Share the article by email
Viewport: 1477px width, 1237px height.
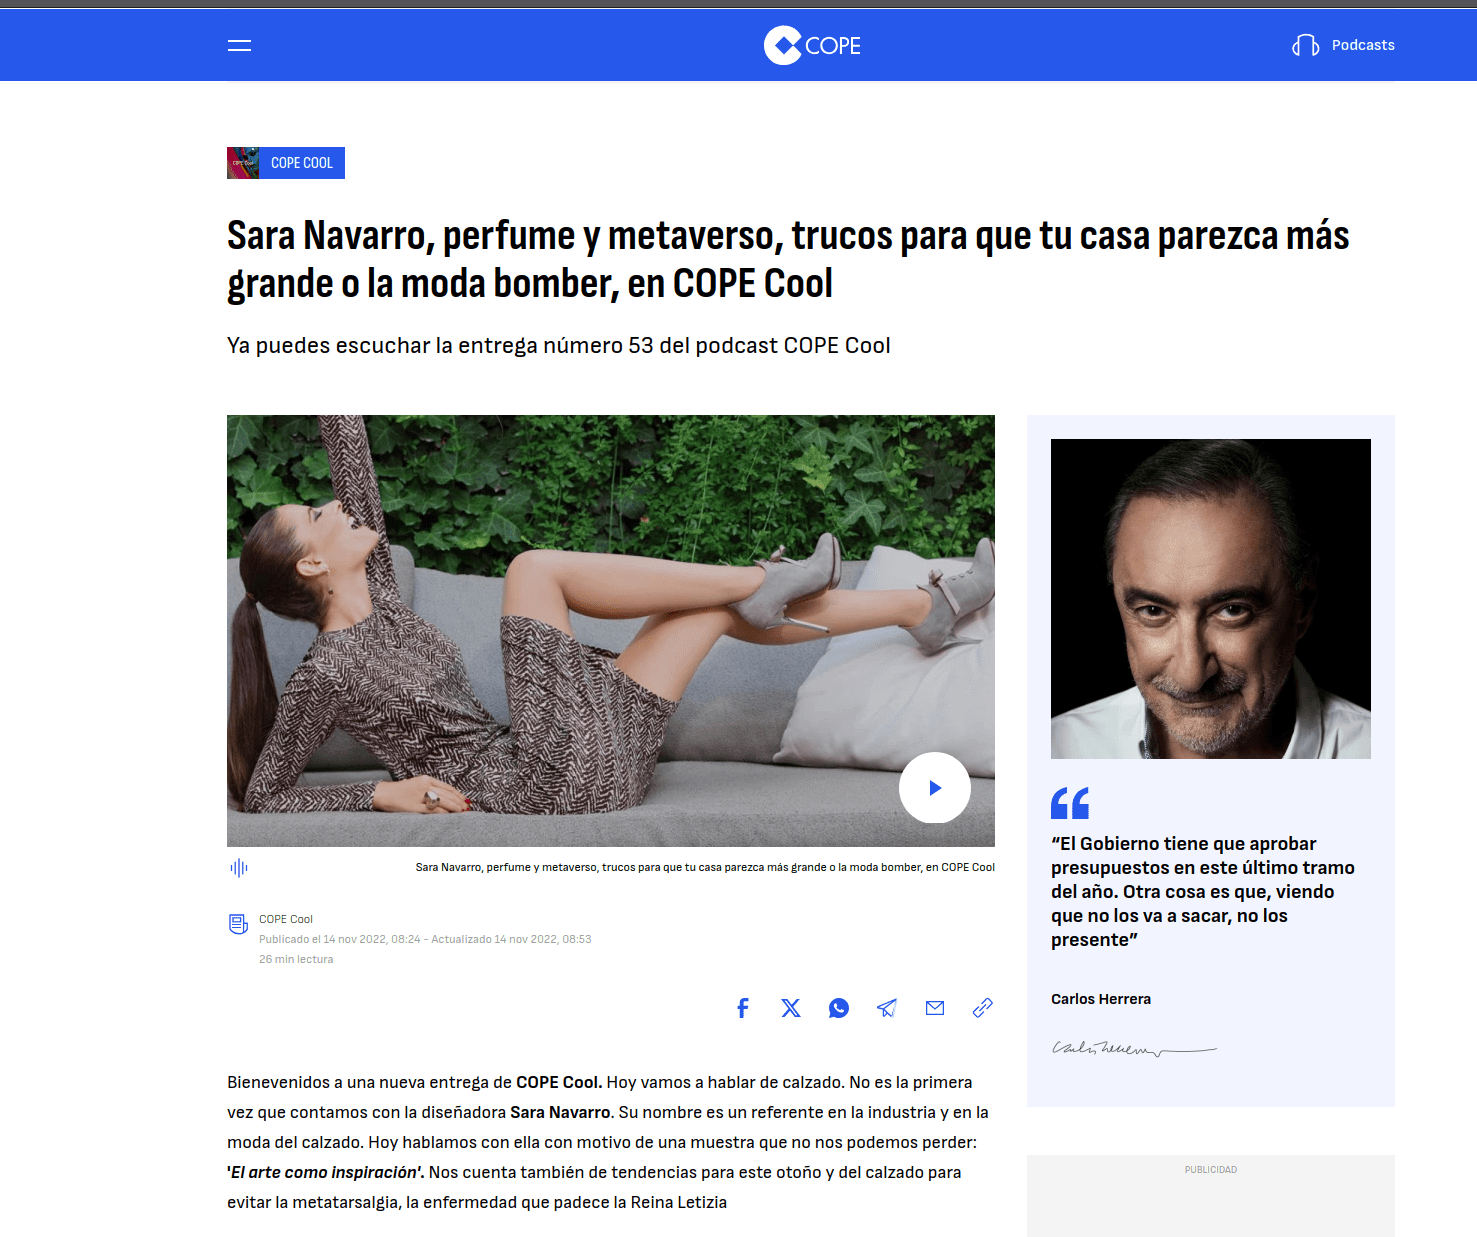(935, 1008)
